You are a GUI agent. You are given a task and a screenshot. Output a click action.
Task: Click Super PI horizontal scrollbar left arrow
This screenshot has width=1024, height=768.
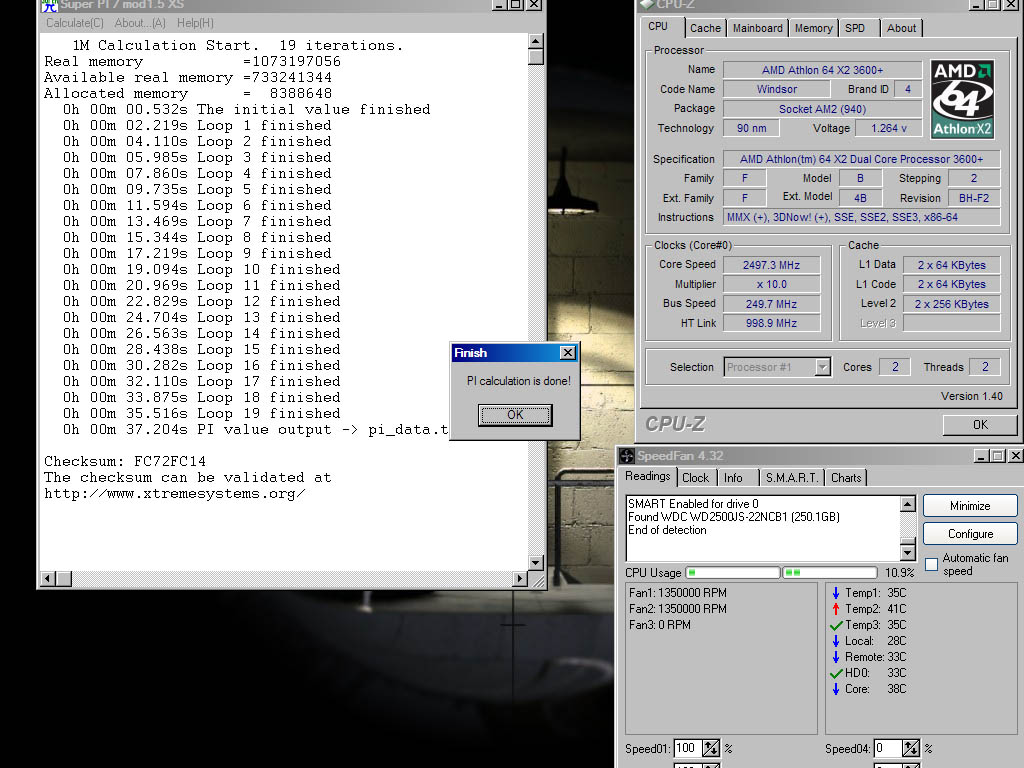(x=48, y=579)
